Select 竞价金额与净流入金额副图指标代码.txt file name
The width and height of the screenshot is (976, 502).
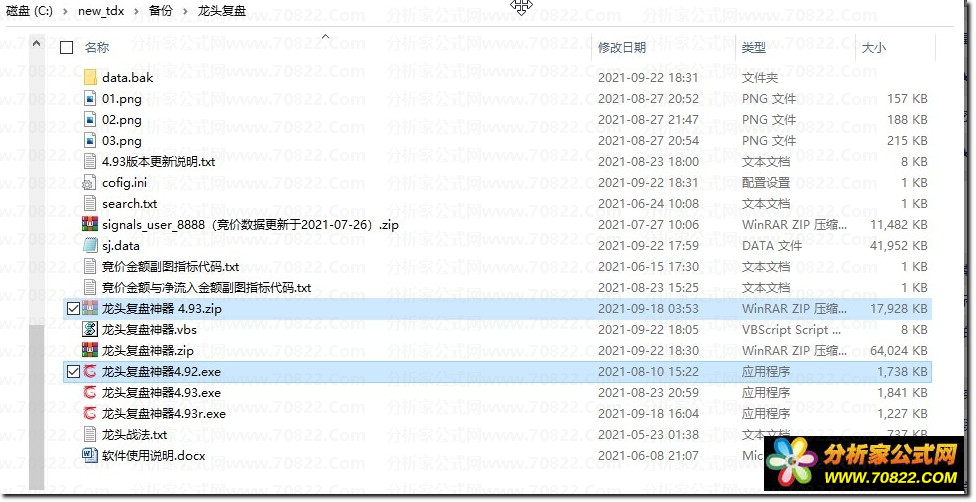[207, 288]
